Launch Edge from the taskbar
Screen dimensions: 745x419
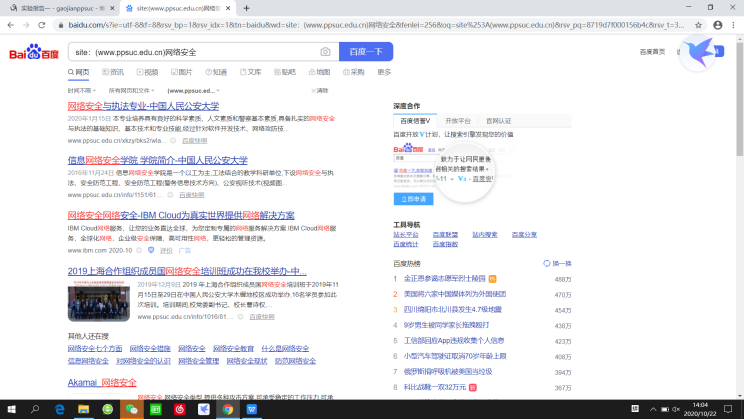[59, 409]
